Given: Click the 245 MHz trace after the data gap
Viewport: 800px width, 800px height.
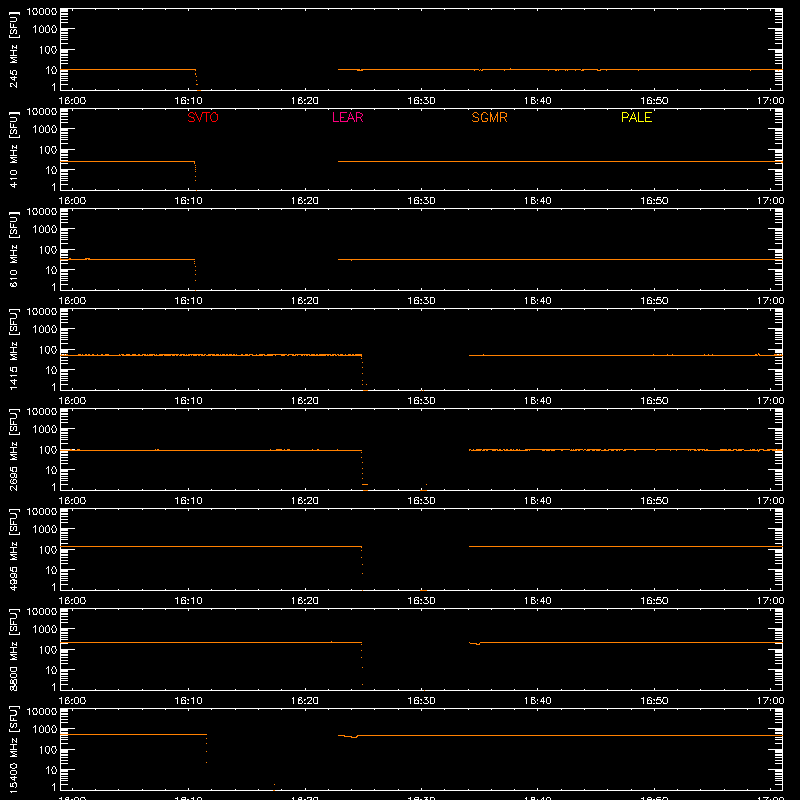Looking at the screenshot, I should (x=560, y=69).
